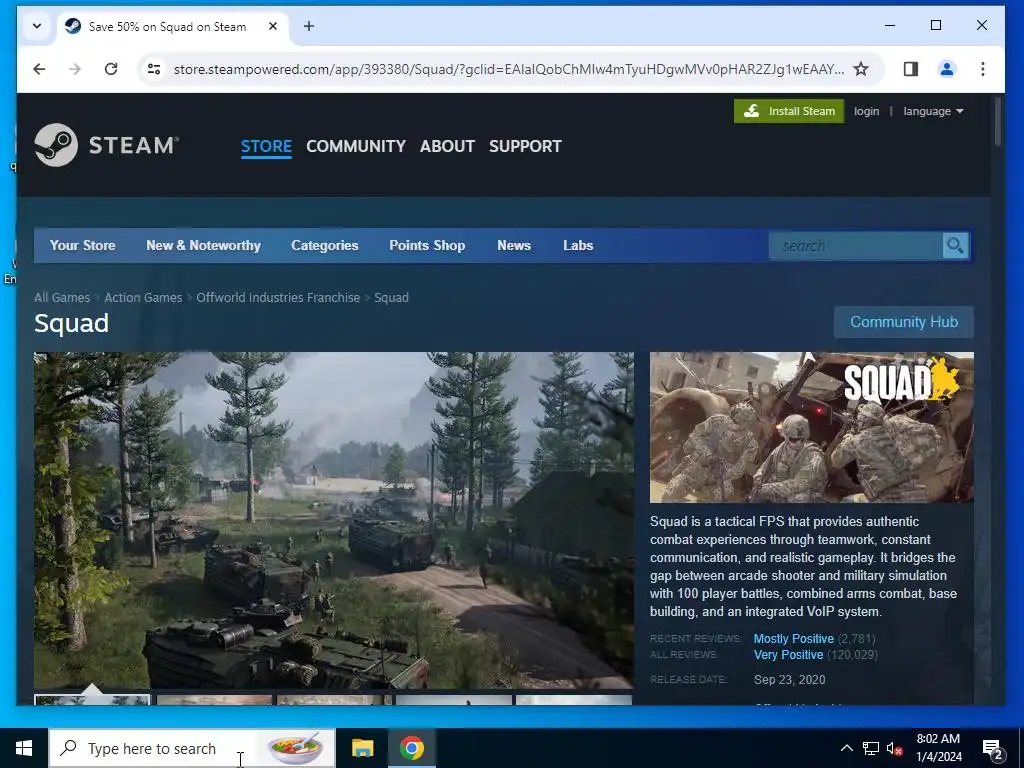Open the Community Hub button
The height and width of the screenshot is (768, 1024).
(904, 322)
